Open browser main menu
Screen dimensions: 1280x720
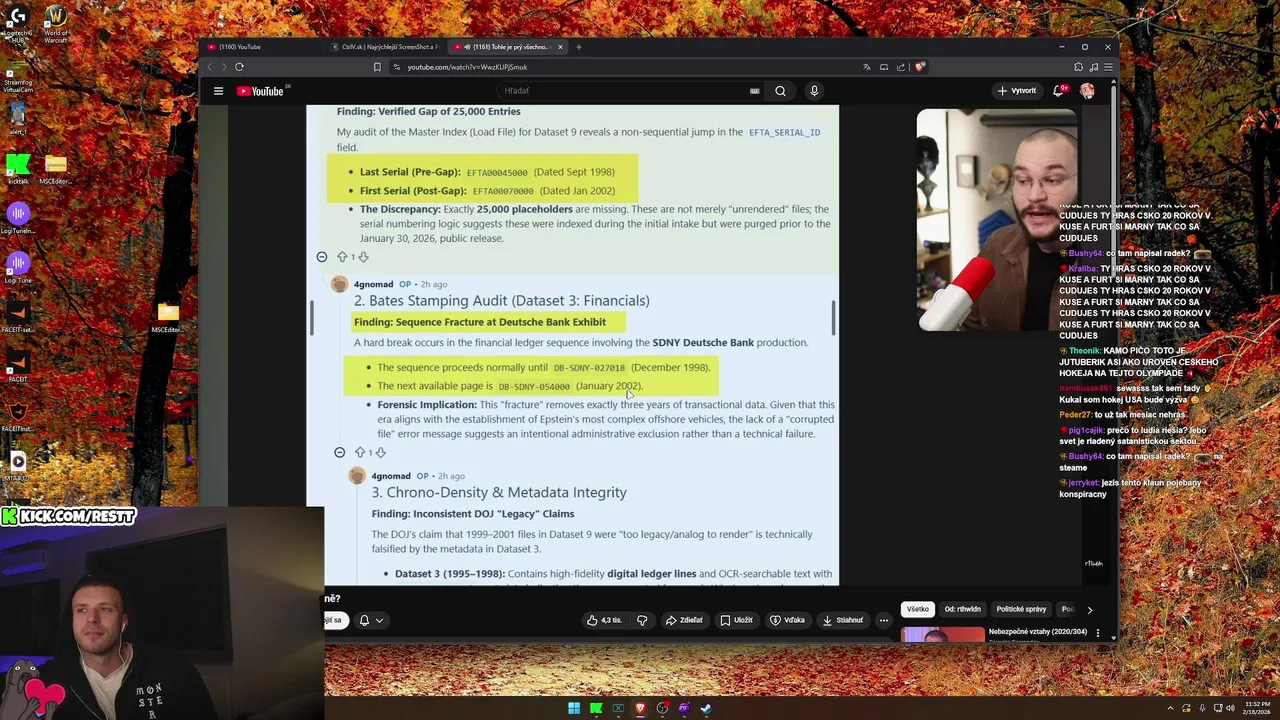point(1108,67)
